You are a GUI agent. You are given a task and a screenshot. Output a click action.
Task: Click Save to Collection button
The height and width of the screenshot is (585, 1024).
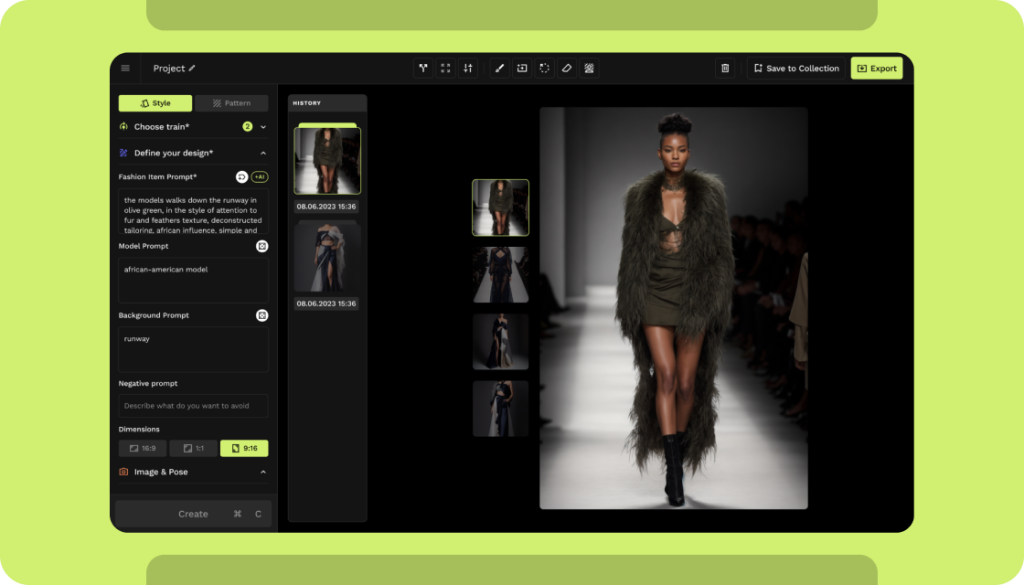pyautogui.click(x=796, y=68)
